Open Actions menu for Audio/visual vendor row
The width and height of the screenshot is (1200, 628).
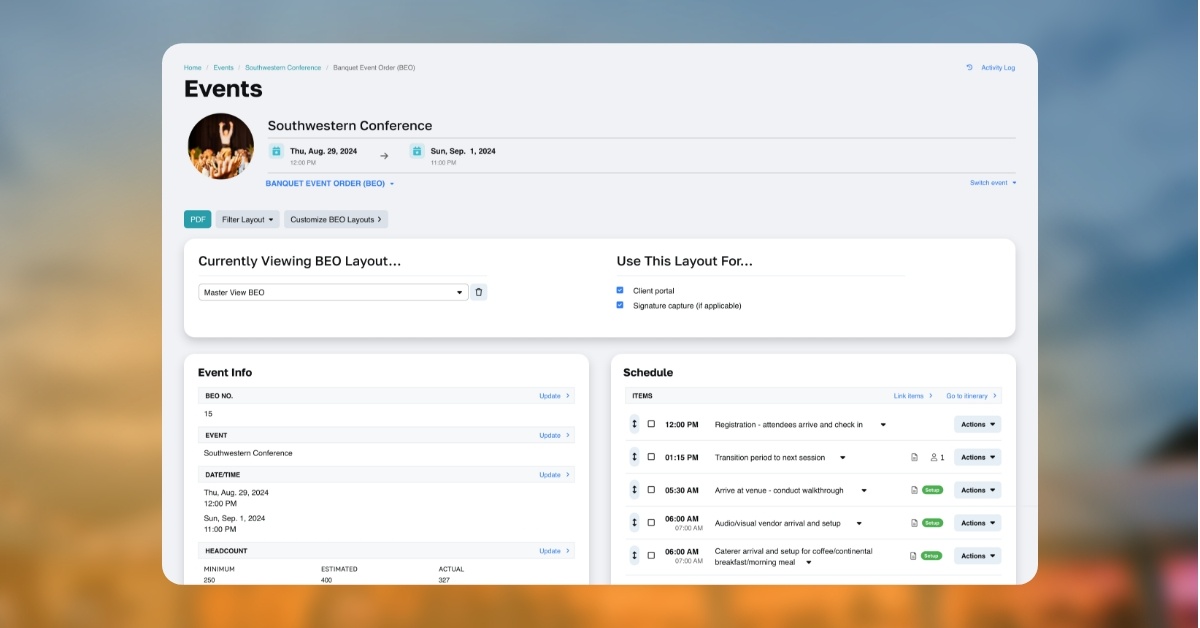coord(977,523)
